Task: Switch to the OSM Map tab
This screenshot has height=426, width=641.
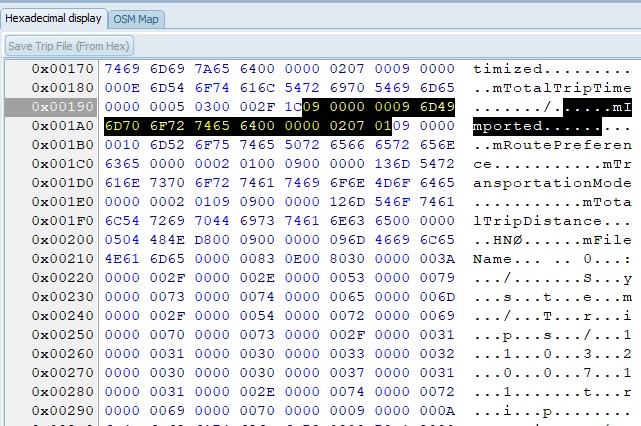Action: click(137, 19)
